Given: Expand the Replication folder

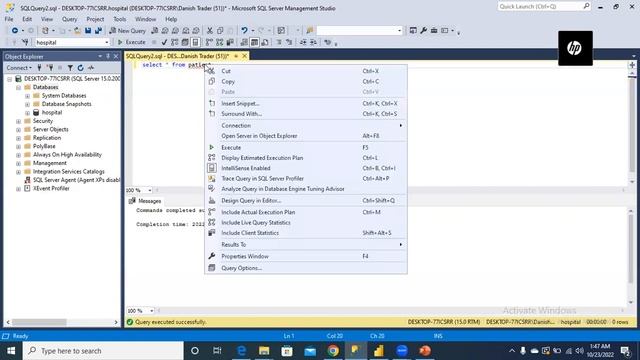Looking at the screenshot, I should pos(18,138).
